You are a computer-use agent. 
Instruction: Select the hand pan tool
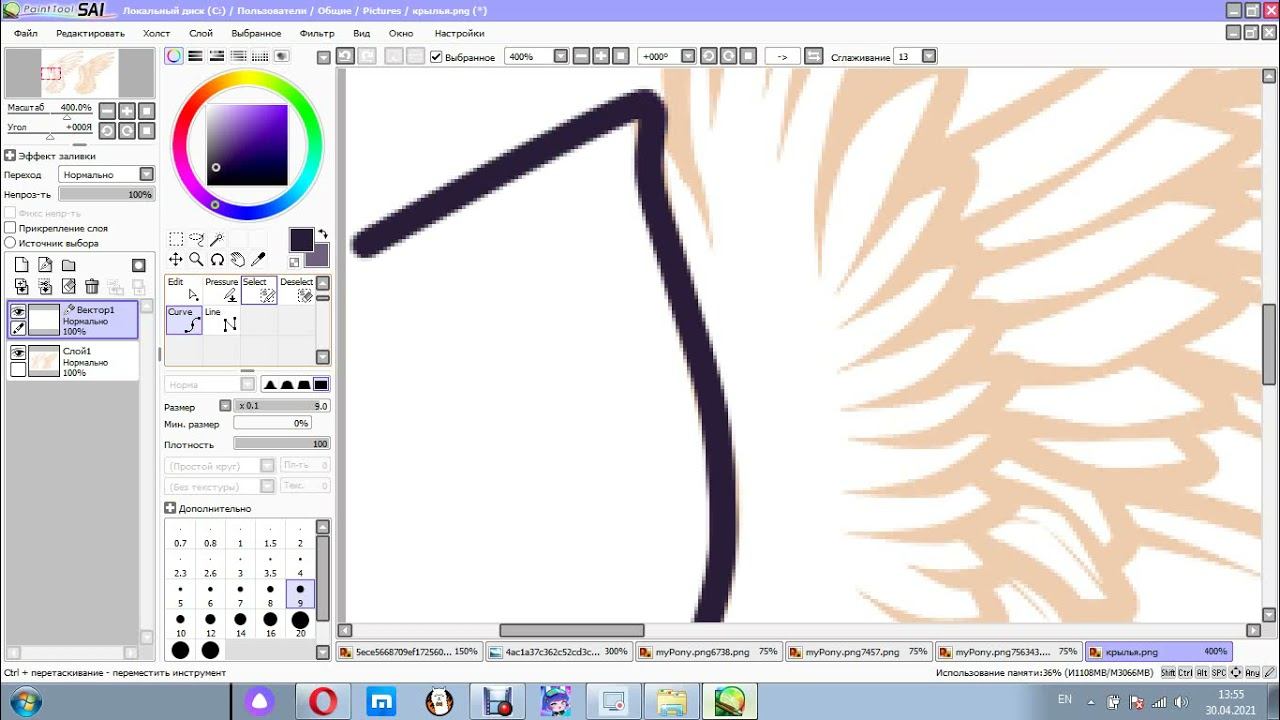tap(237, 259)
